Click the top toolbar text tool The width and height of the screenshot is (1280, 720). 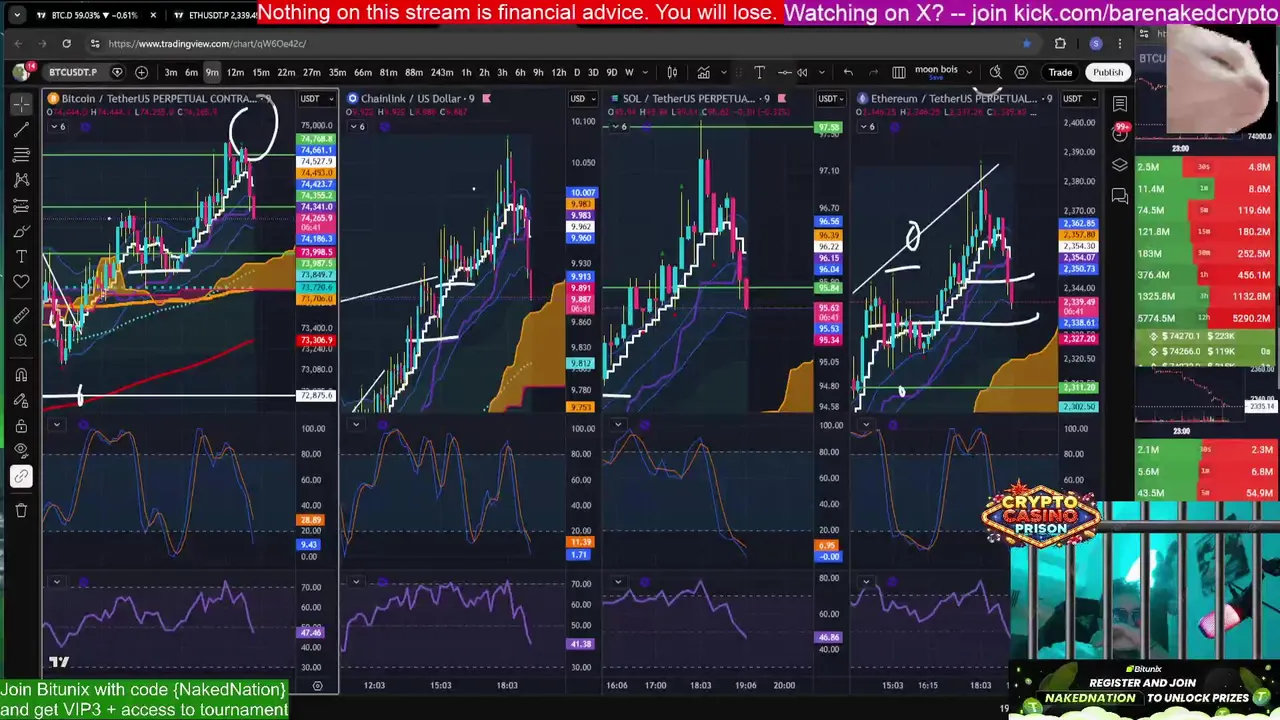coord(760,72)
